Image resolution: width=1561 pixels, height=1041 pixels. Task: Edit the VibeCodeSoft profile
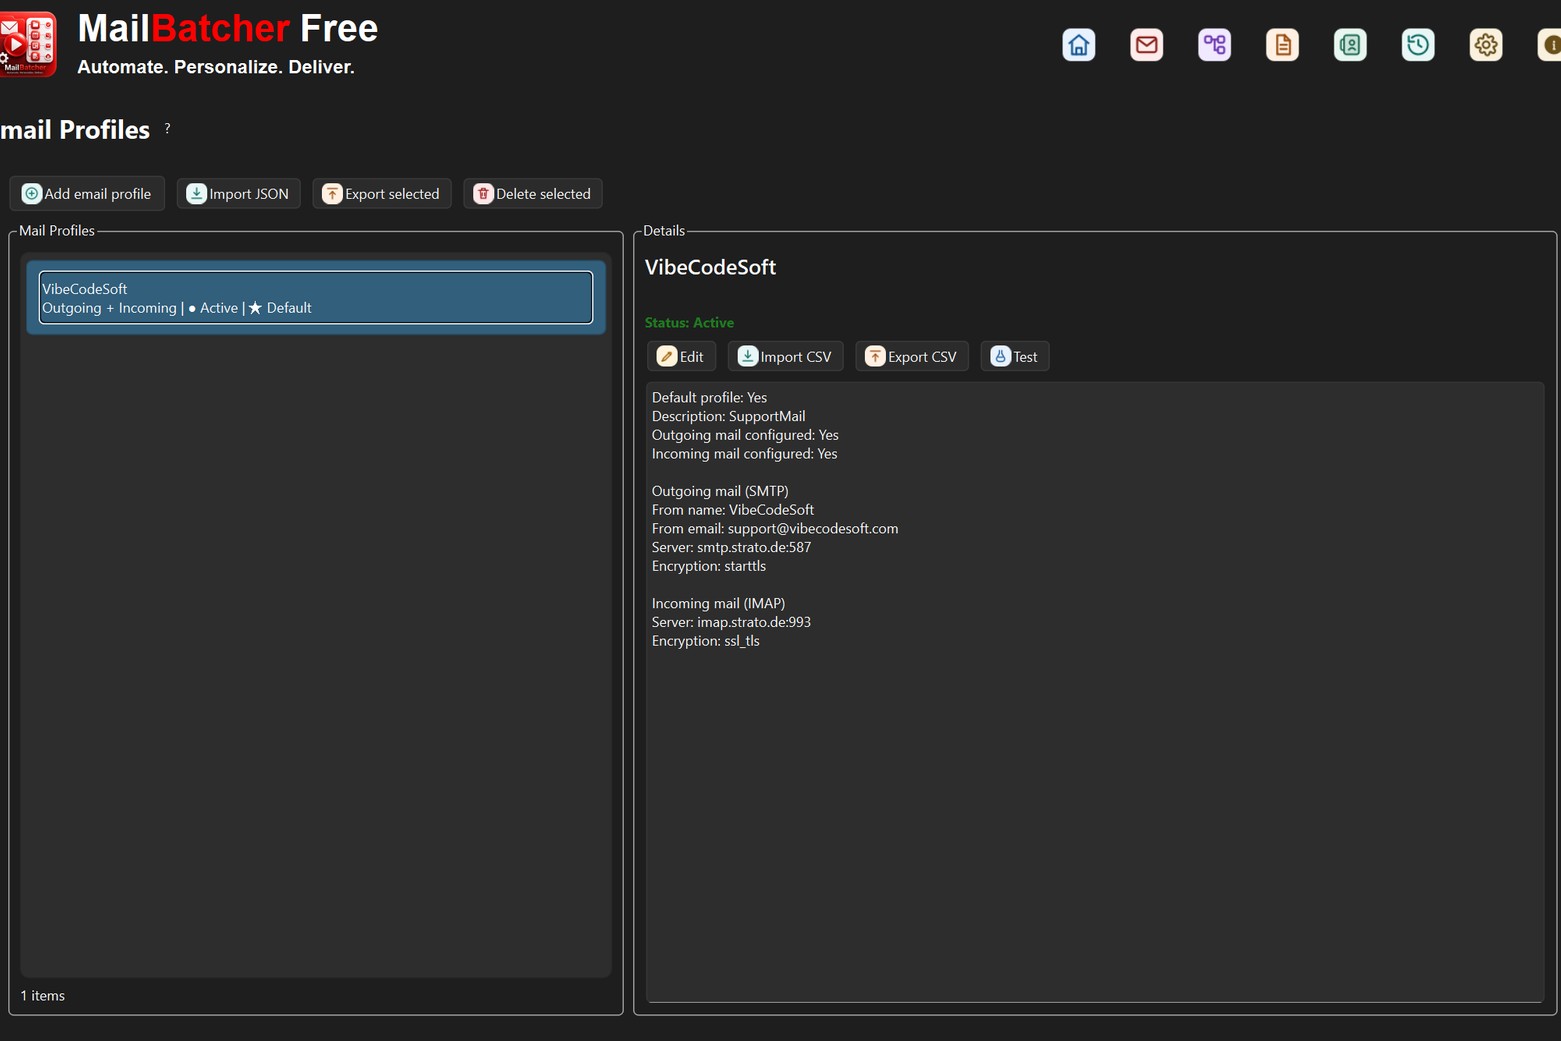pos(681,357)
